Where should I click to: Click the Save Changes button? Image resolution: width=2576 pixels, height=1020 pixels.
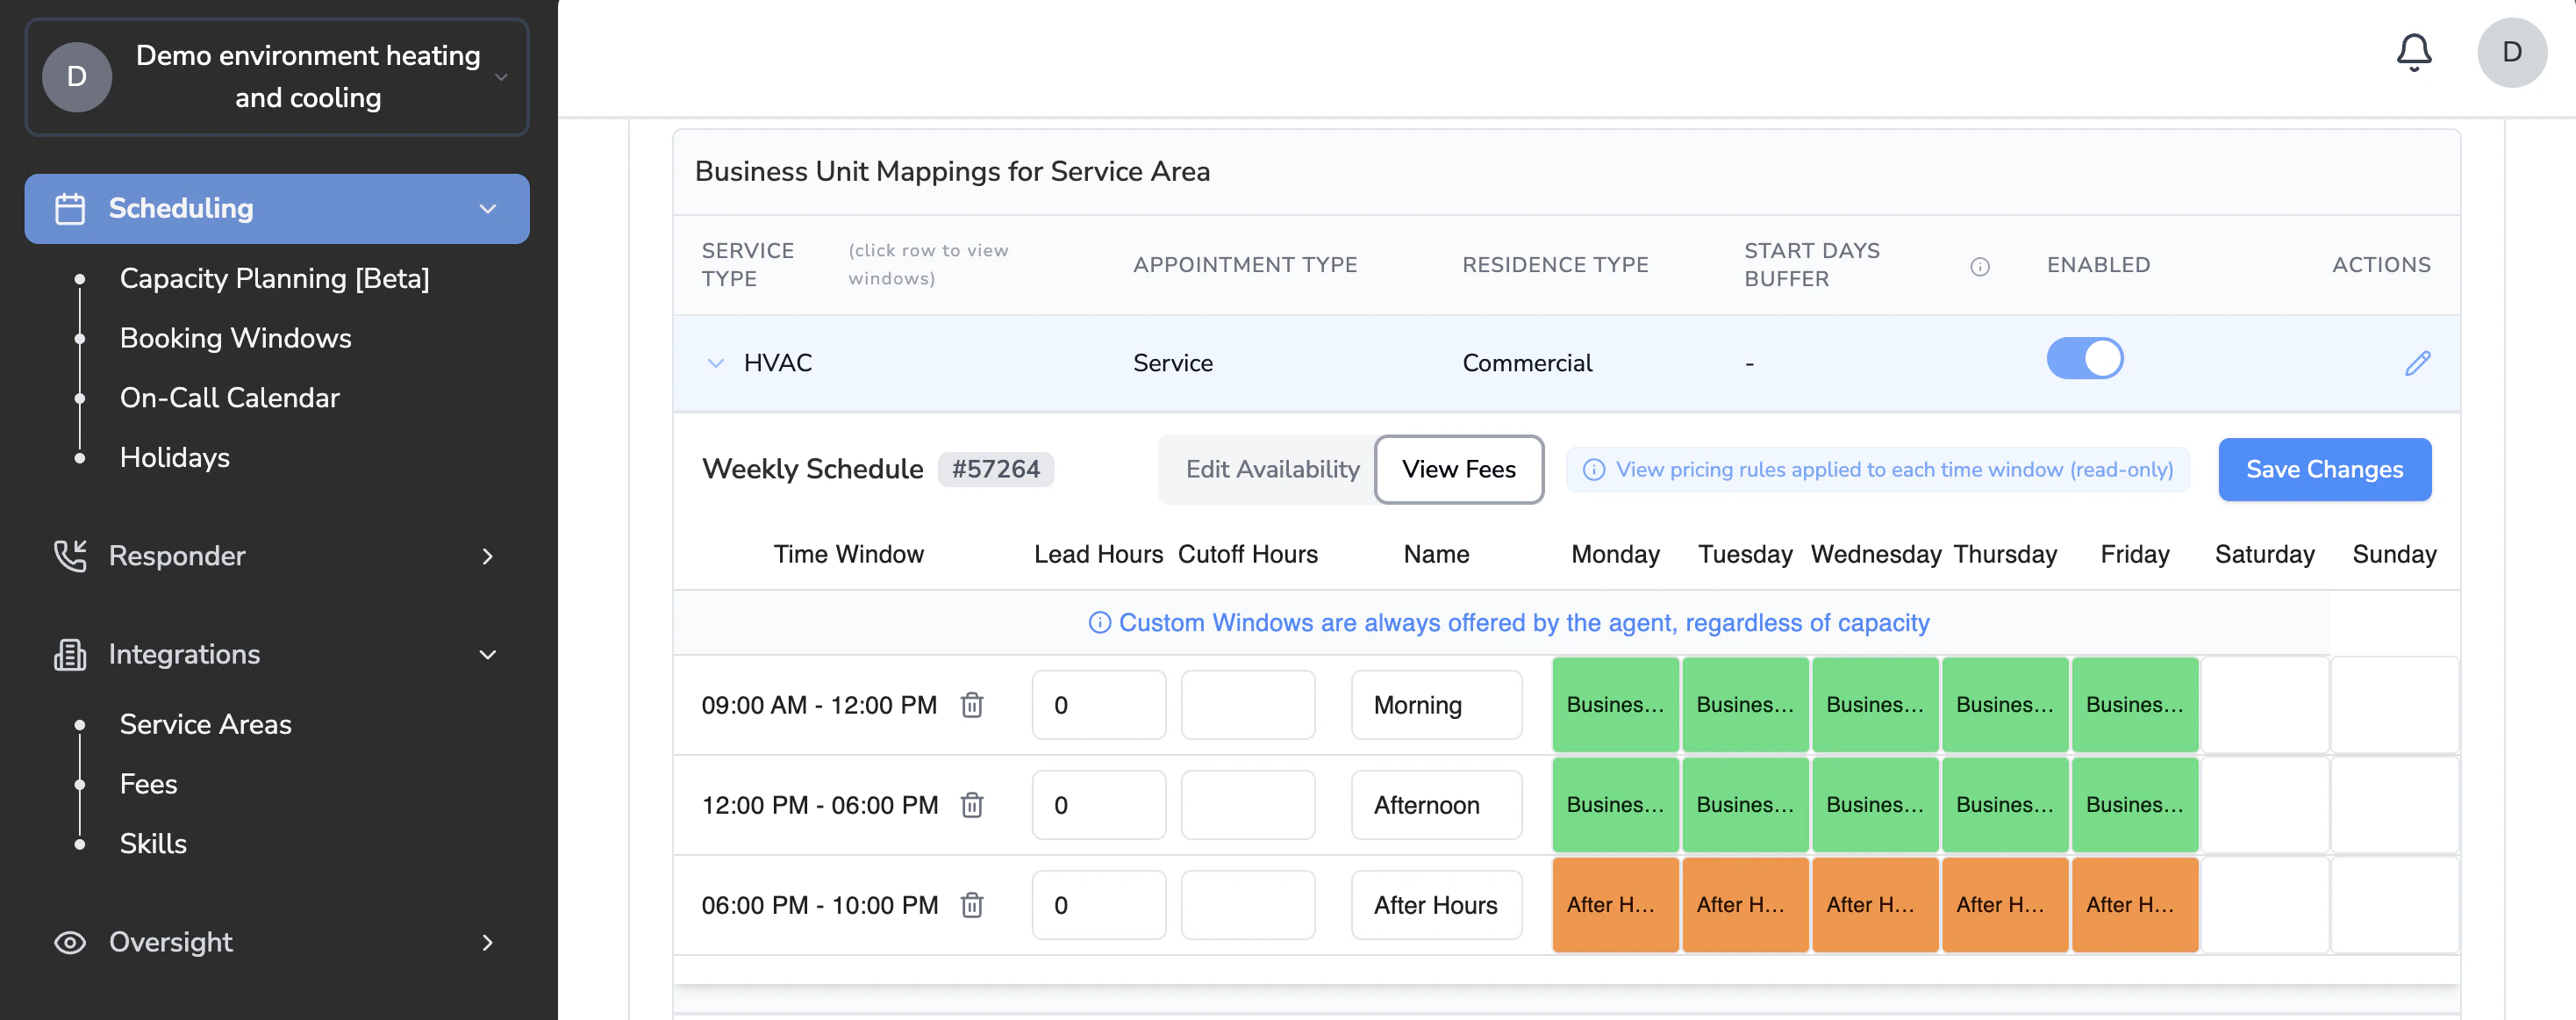tap(2323, 469)
